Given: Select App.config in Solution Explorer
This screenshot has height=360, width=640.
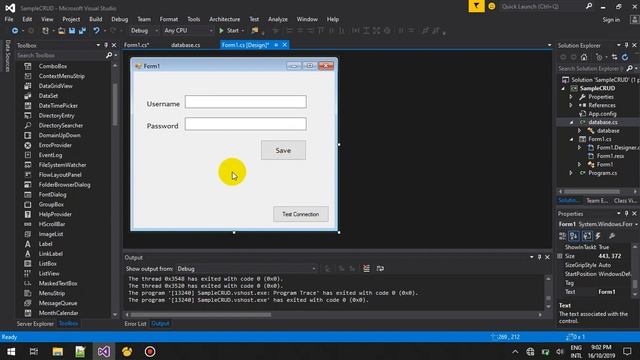Looking at the screenshot, I should (x=602, y=114).
